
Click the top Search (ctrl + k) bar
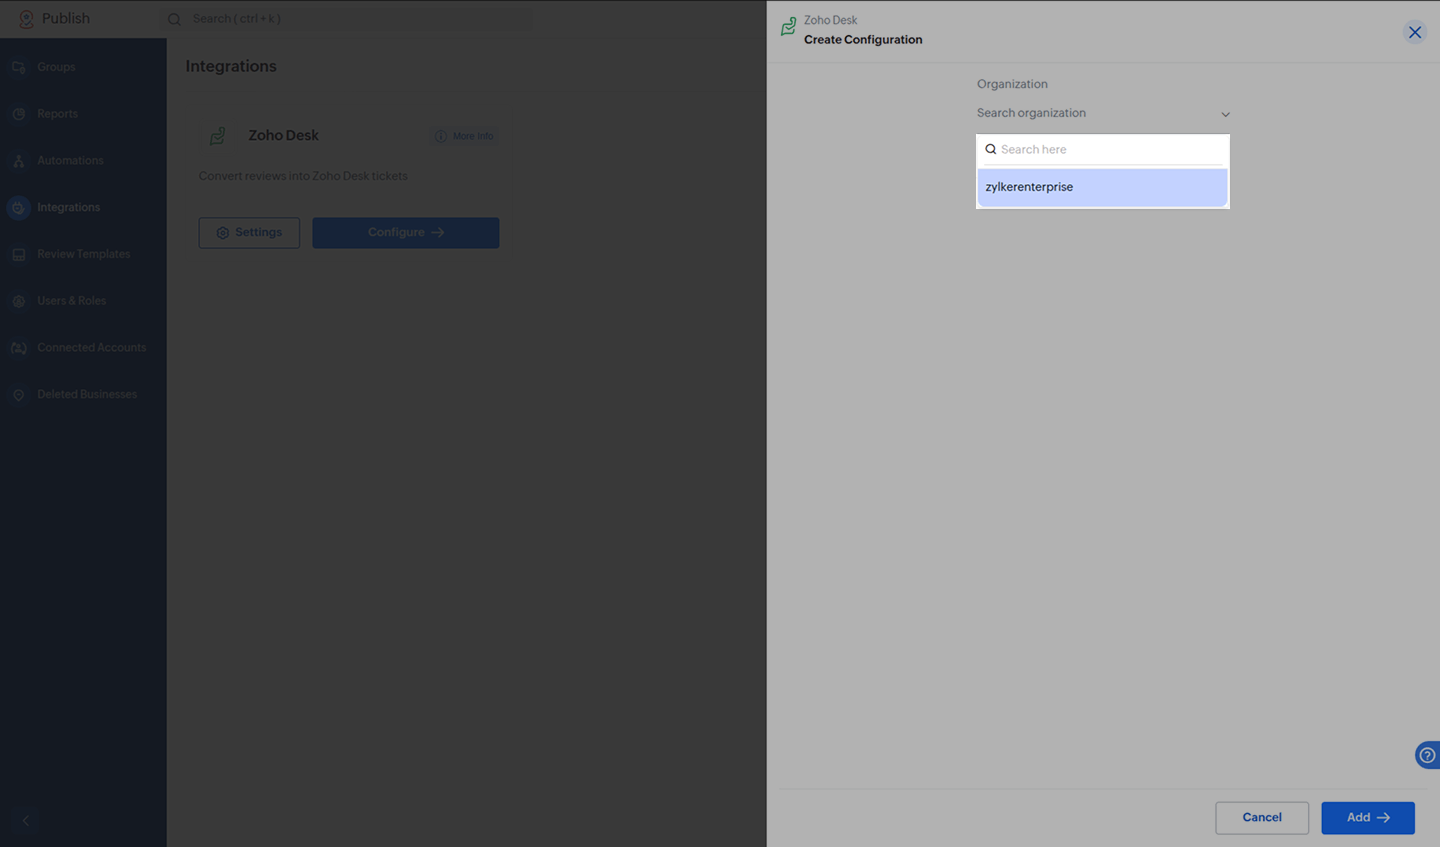click(346, 19)
